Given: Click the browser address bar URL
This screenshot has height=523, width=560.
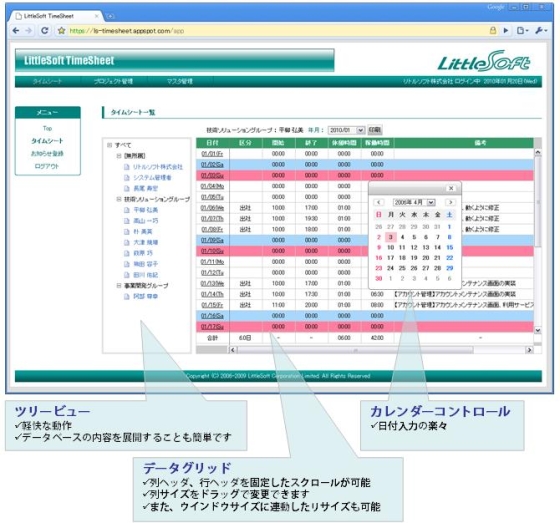Looking at the screenshot, I should (127, 31).
